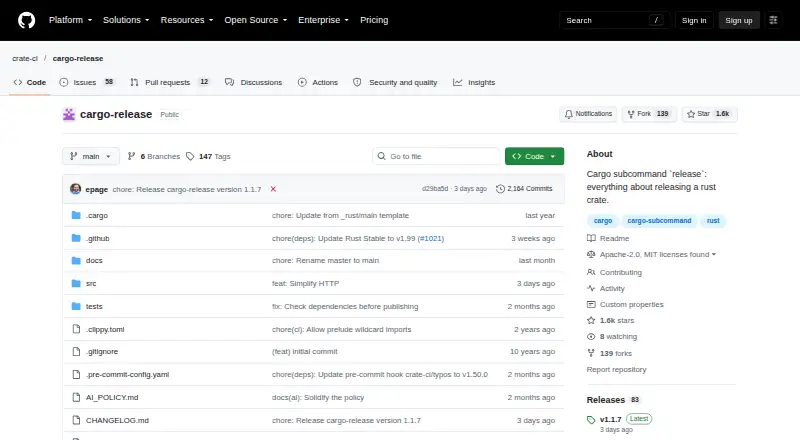The height and width of the screenshot is (440, 800).
Task: Switch to the Issues tab
Action: coord(87,82)
